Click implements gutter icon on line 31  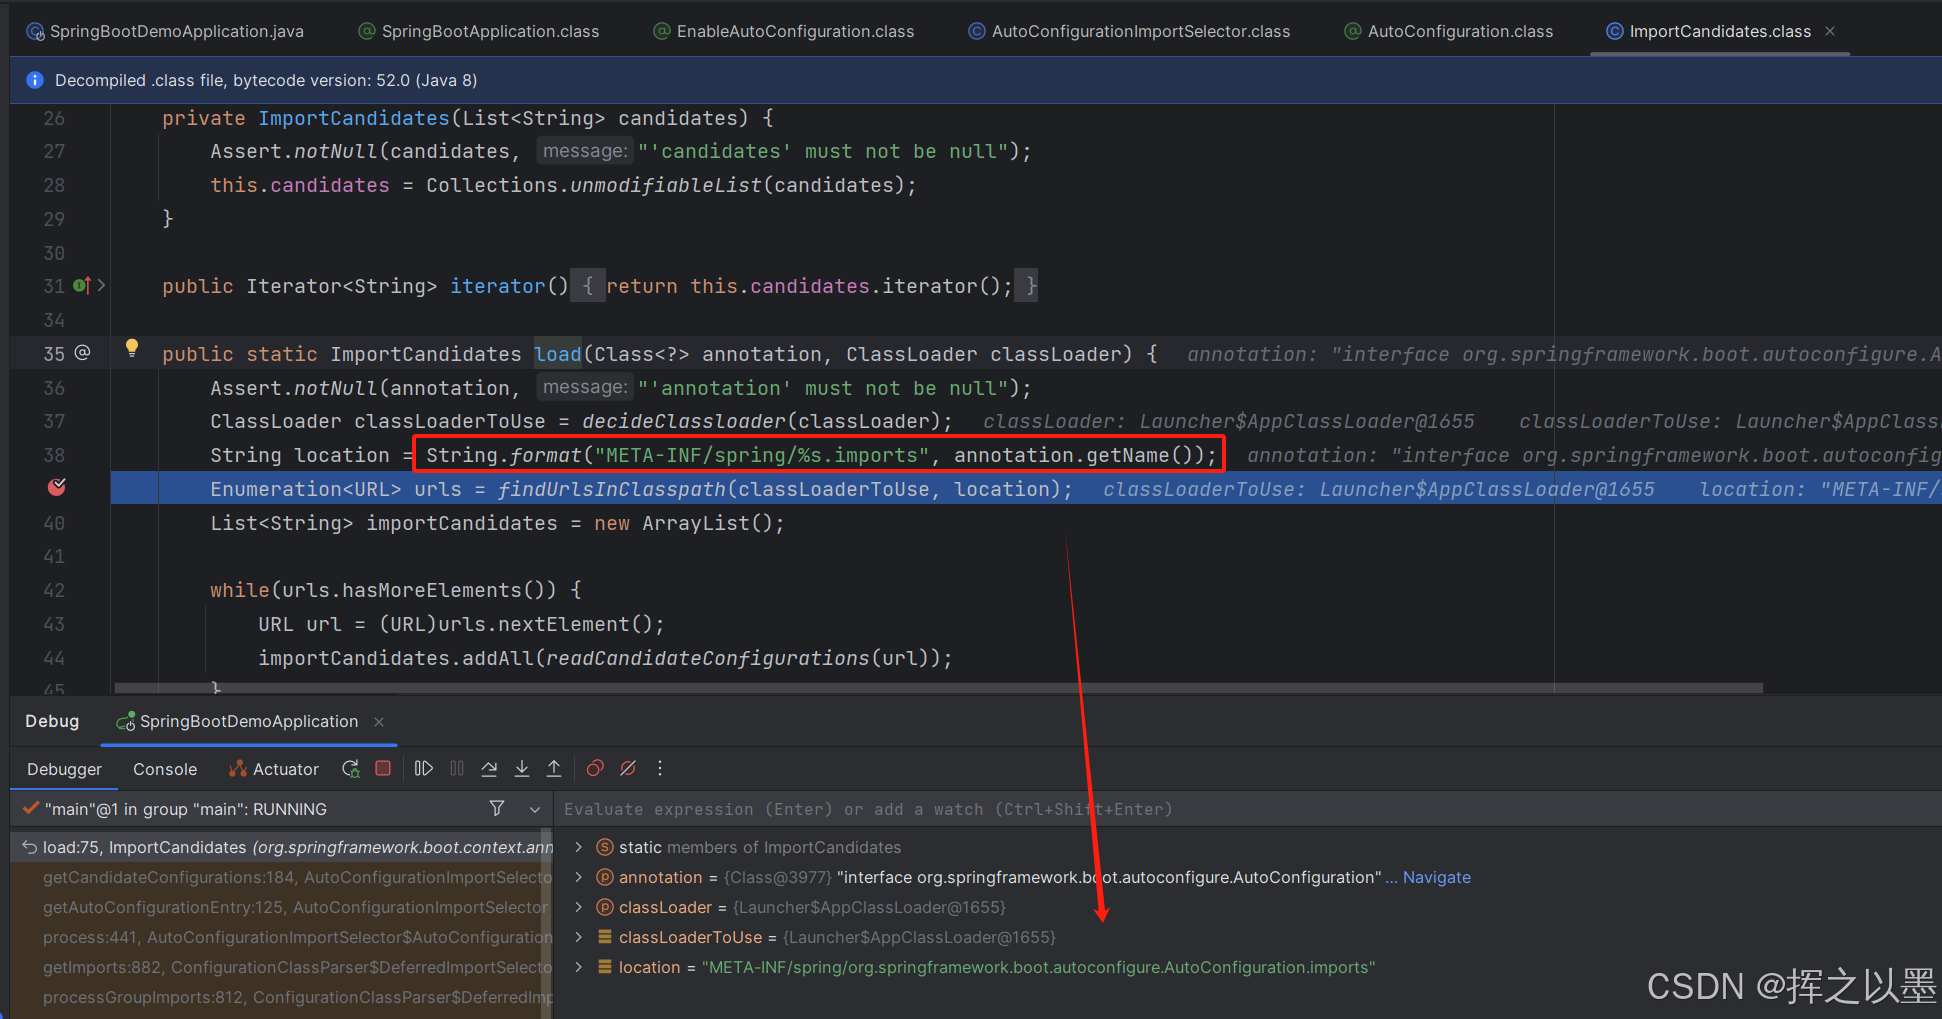pos(82,286)
